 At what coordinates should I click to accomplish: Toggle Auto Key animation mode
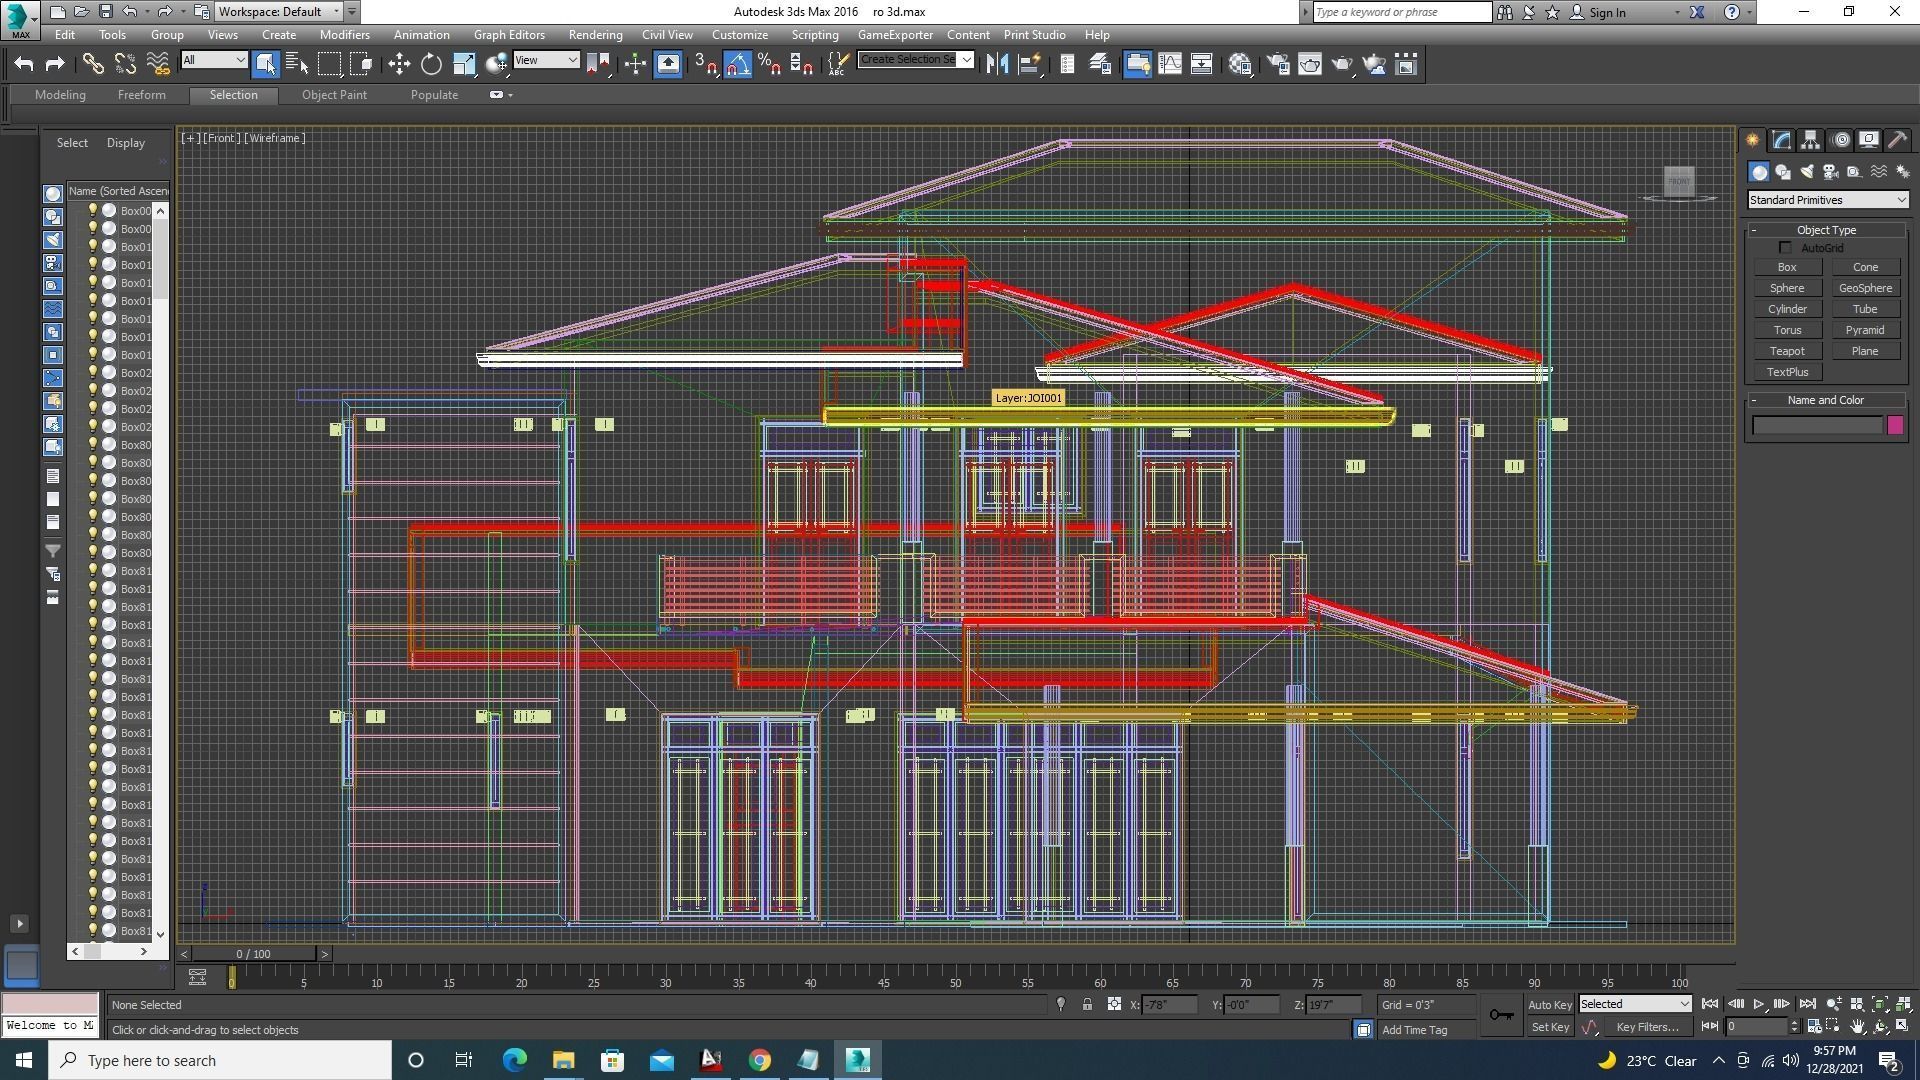click(x=1549, y=1004)
